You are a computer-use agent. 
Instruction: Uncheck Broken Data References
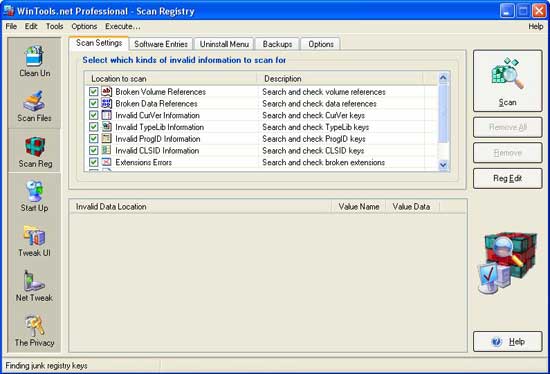click(93, 103)
